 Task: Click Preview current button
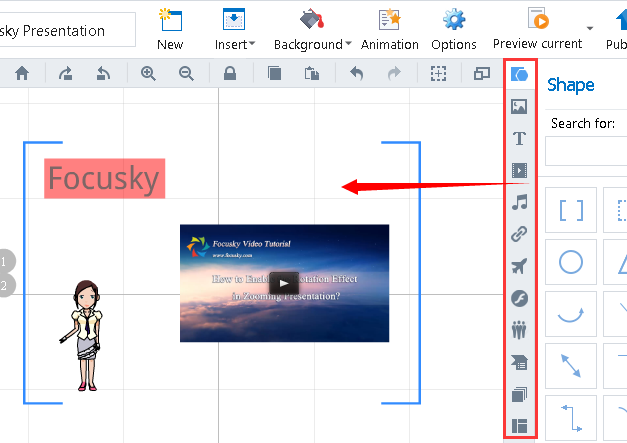(x=537, y=29)
